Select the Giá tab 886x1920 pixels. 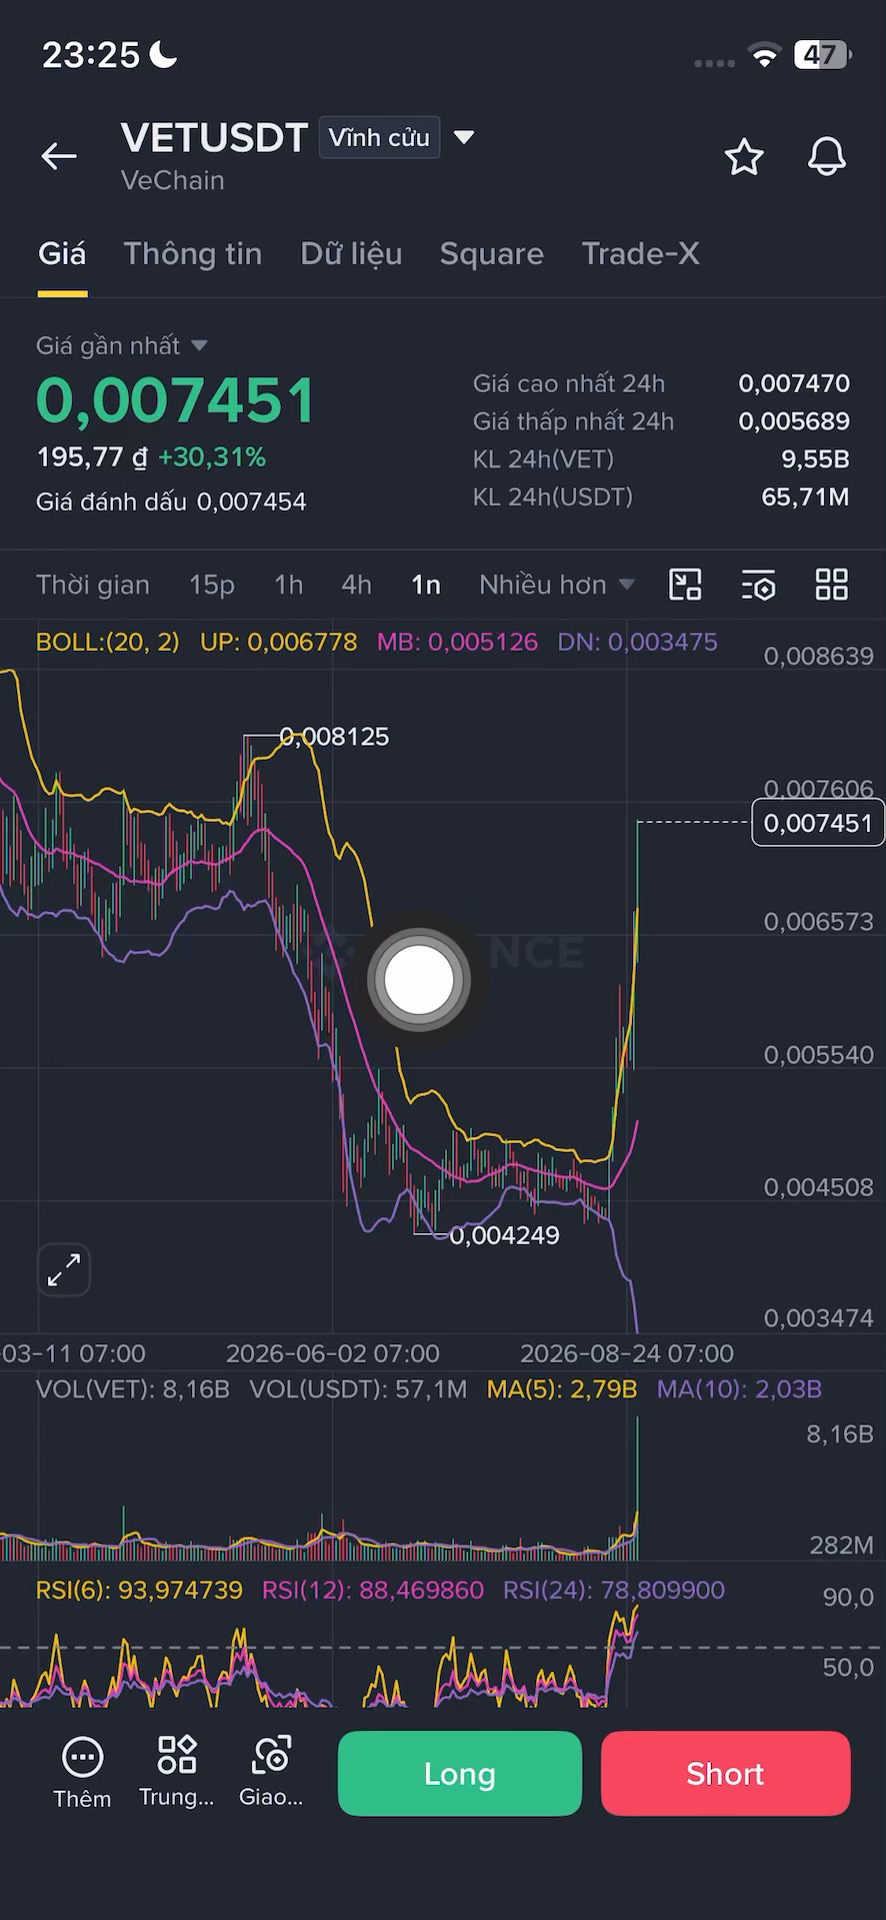[62, 254]
